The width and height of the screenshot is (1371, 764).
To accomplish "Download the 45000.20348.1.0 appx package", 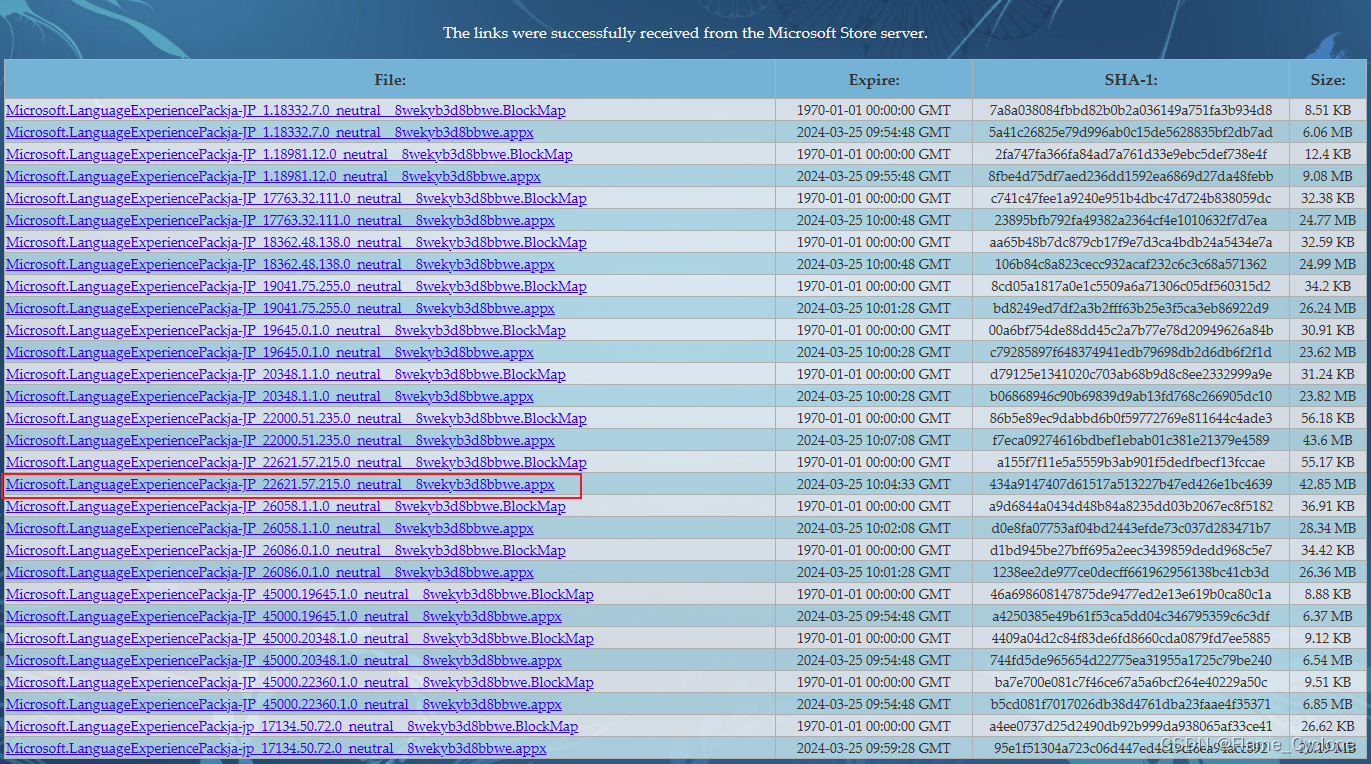I will [284, 660].
